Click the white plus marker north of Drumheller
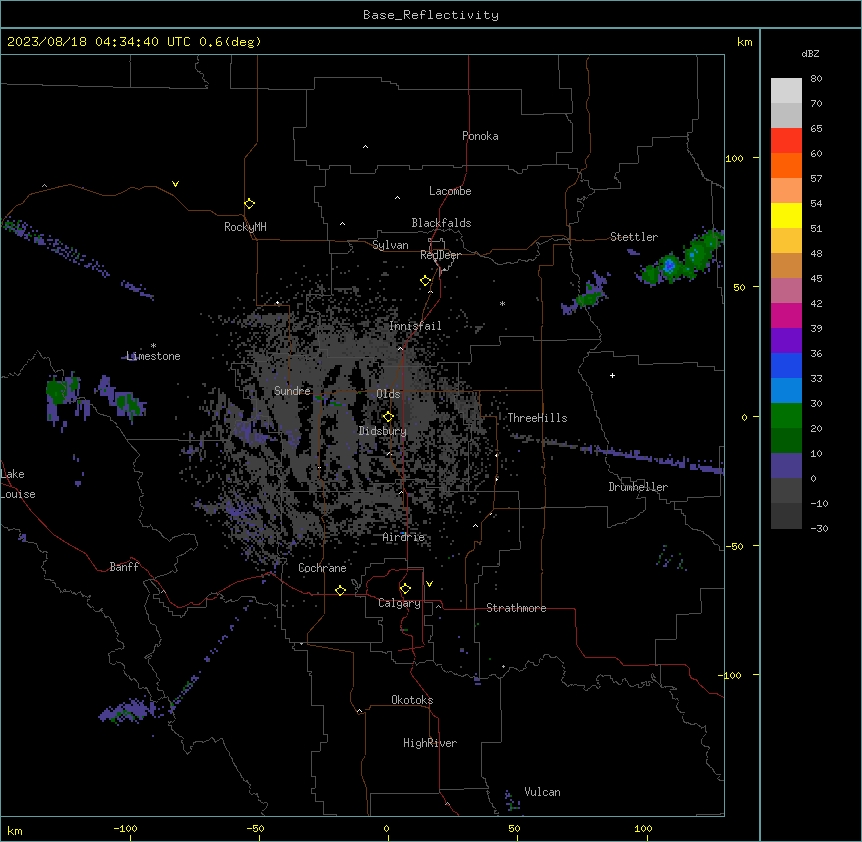The image size is (862, 842). coord(612,375)
